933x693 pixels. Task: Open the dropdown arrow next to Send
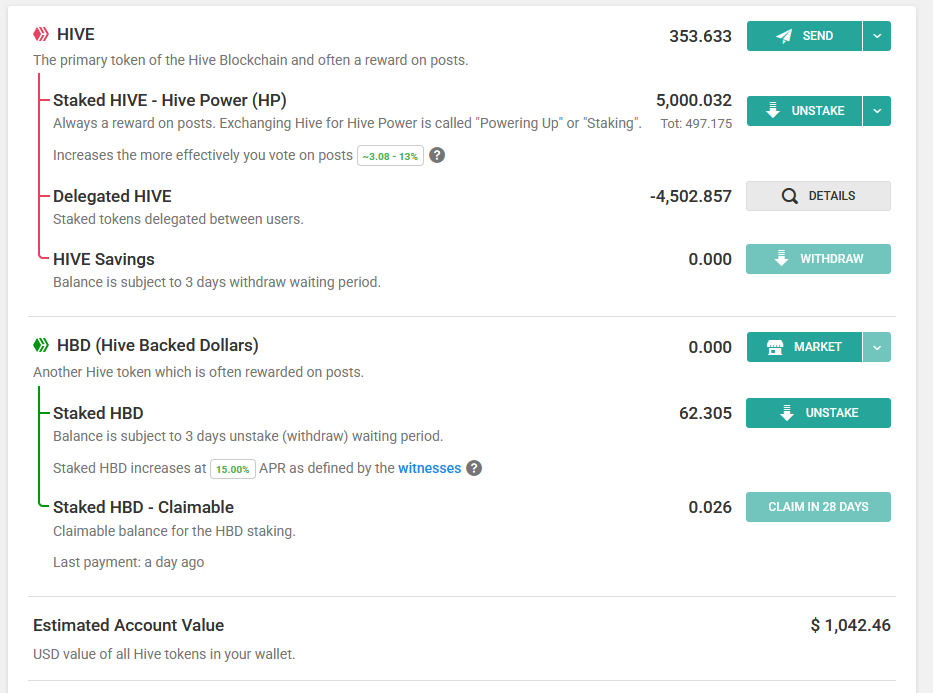coord(877,36)
